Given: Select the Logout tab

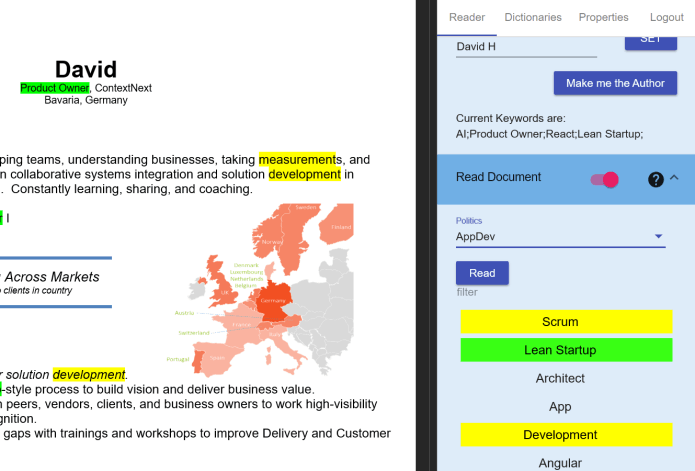Looking at the screenshot, I should (x=667, y=17).
